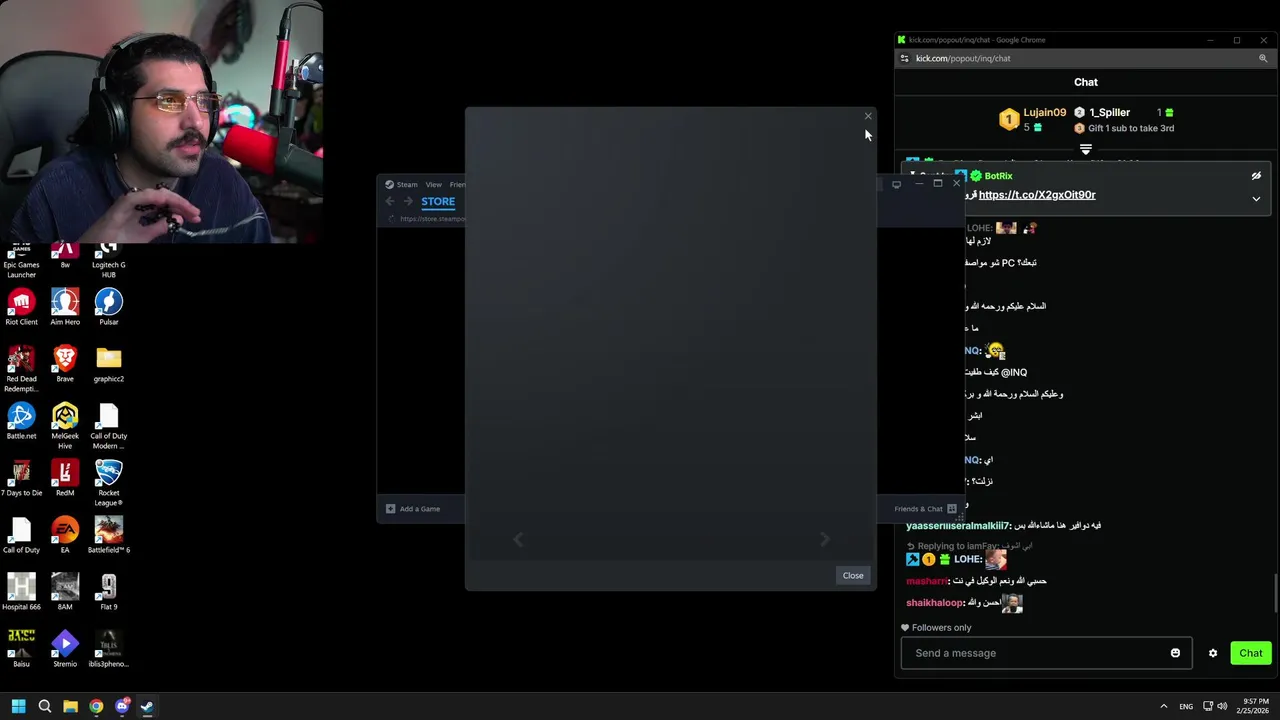Select the 7 Days to Die desktop icon
Viewport: 1280px width, 720px height.
21,479
